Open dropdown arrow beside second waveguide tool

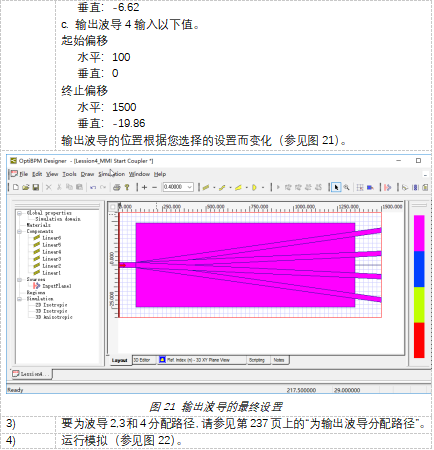[x=230, y=187]
